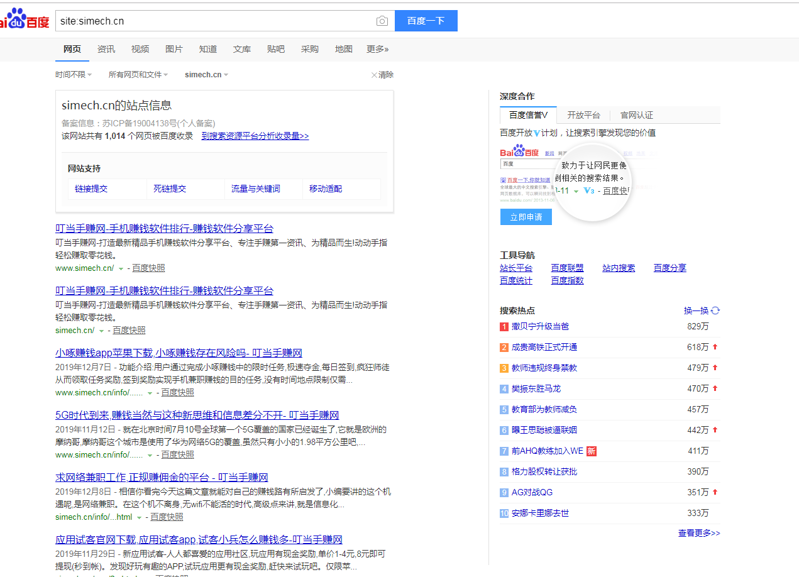The image size is (799, 577).
Task: Open 到搜索资源平台分析收录量 link
Action: [x=255, y=136]
